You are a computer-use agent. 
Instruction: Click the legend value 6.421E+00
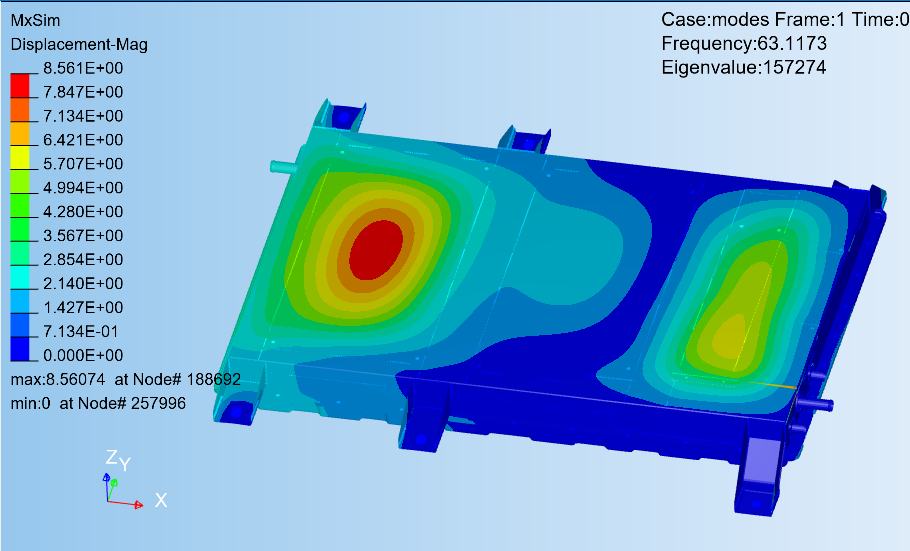[x=83, y=140]
